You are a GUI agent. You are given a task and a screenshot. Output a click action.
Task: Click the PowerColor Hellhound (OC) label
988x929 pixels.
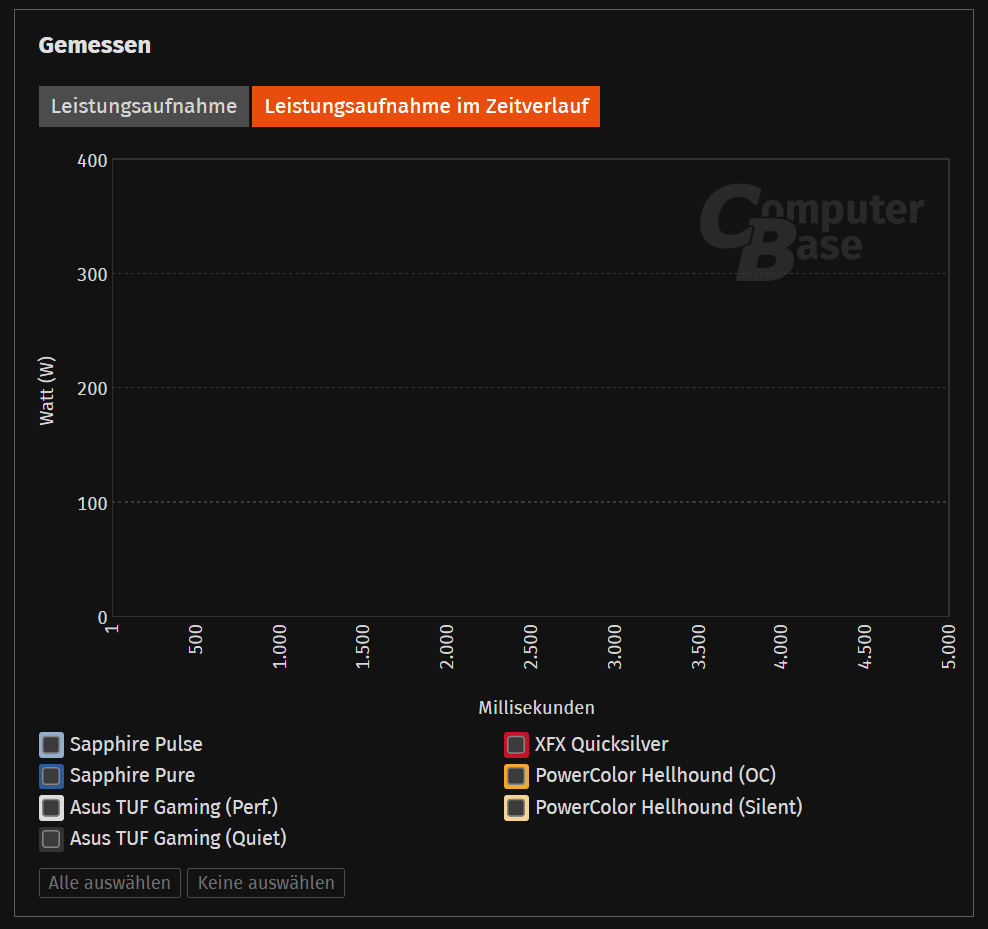pos(655,775)
